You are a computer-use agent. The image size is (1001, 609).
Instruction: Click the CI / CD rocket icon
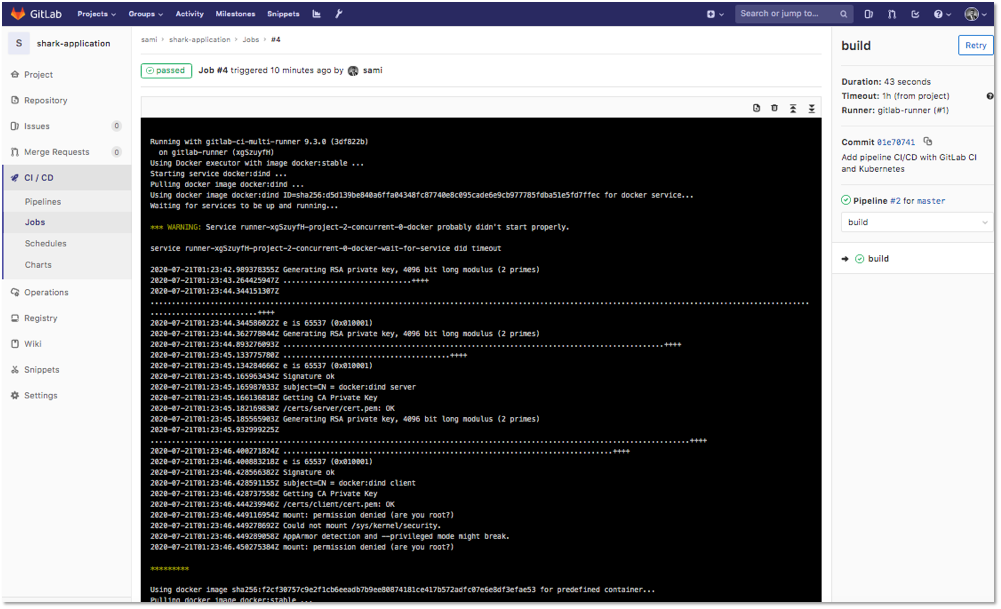pos(15,177)
